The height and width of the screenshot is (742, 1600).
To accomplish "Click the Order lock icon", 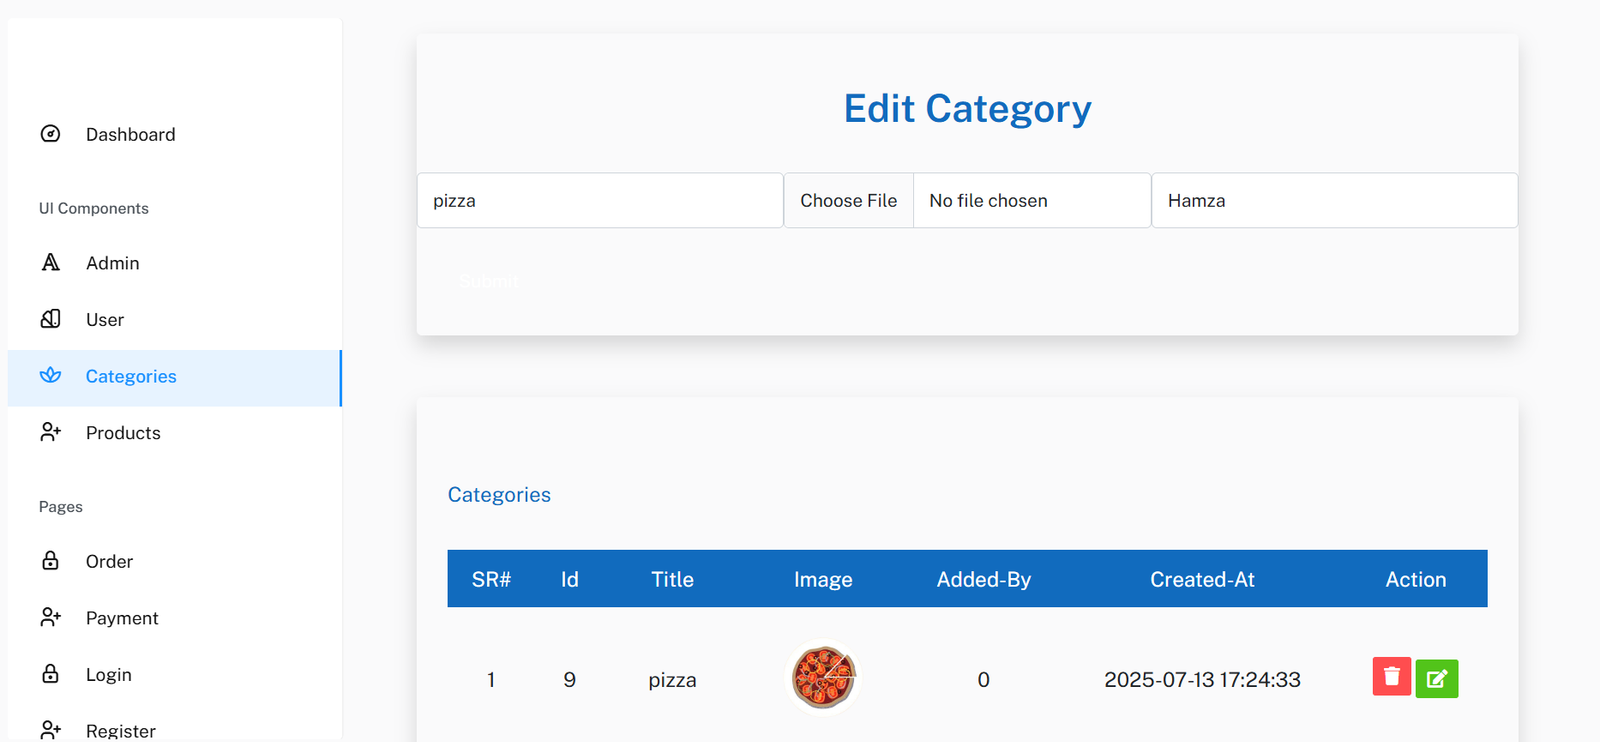I will (x=50, y=561).
